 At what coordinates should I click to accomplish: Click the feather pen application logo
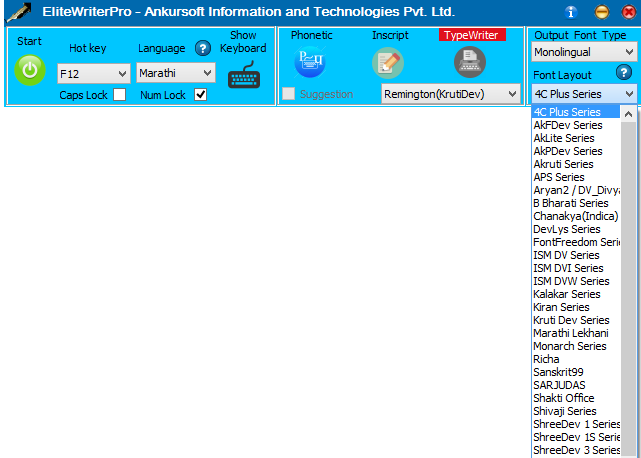tap(19, 13)
